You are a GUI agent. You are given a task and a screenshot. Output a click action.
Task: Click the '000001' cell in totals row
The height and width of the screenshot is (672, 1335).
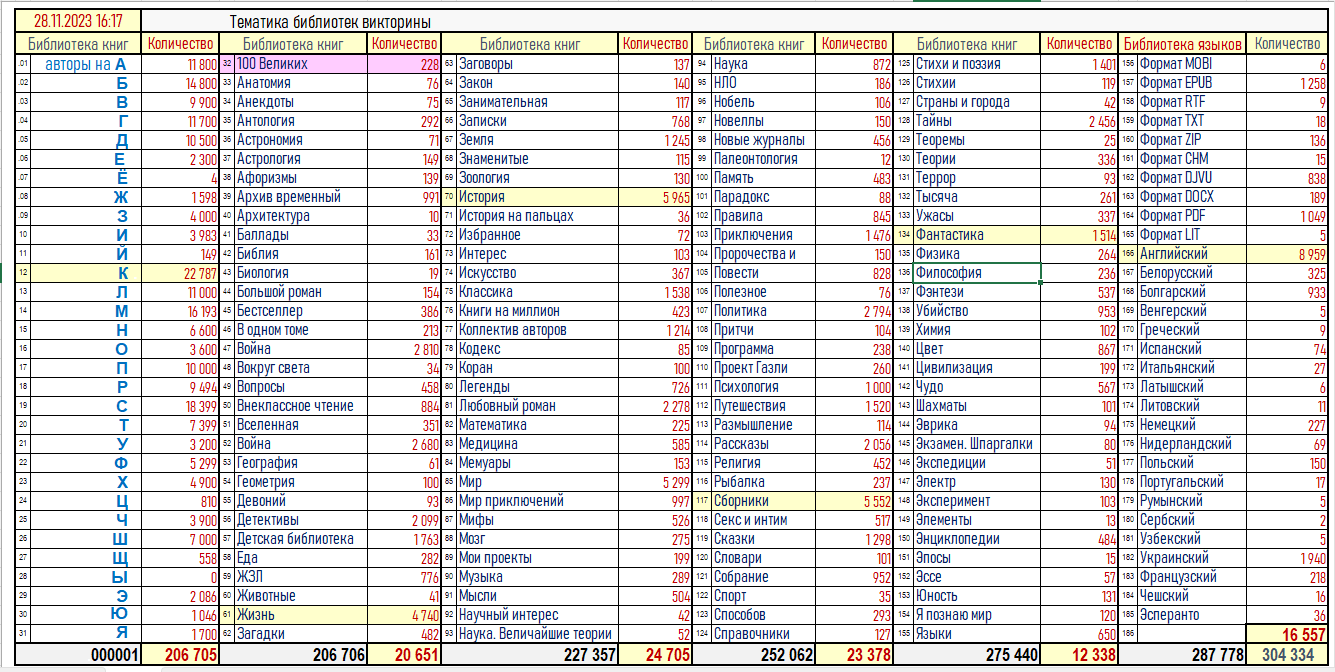click(x=79, y=654)
